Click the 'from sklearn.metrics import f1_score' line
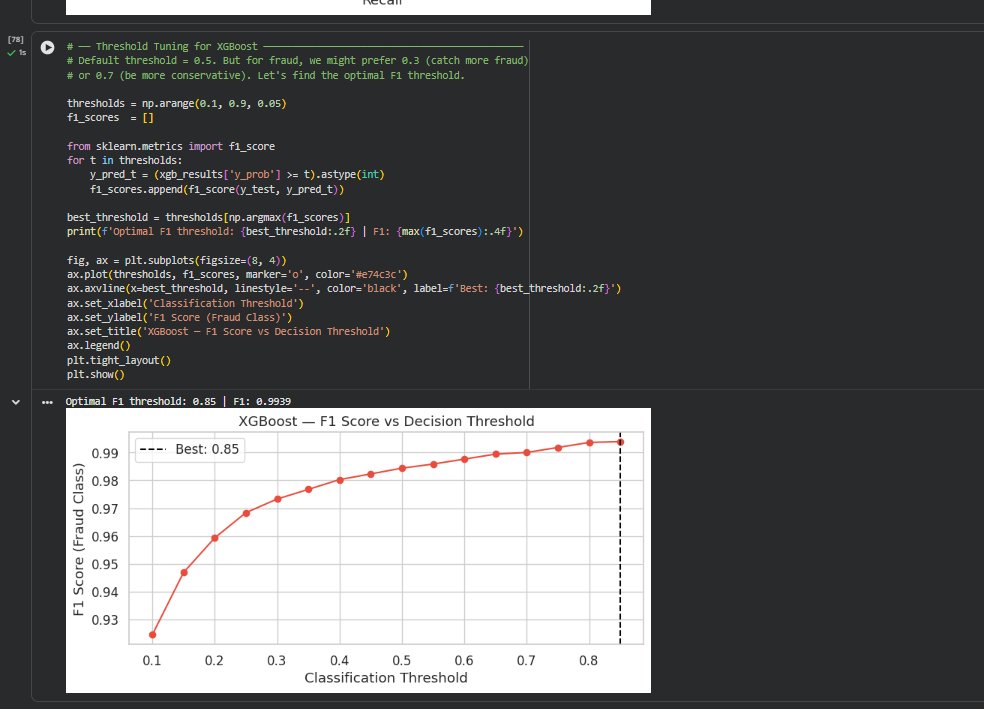This screenshot has height=709, width=984. pyautogui.click(x=170, y=146)
